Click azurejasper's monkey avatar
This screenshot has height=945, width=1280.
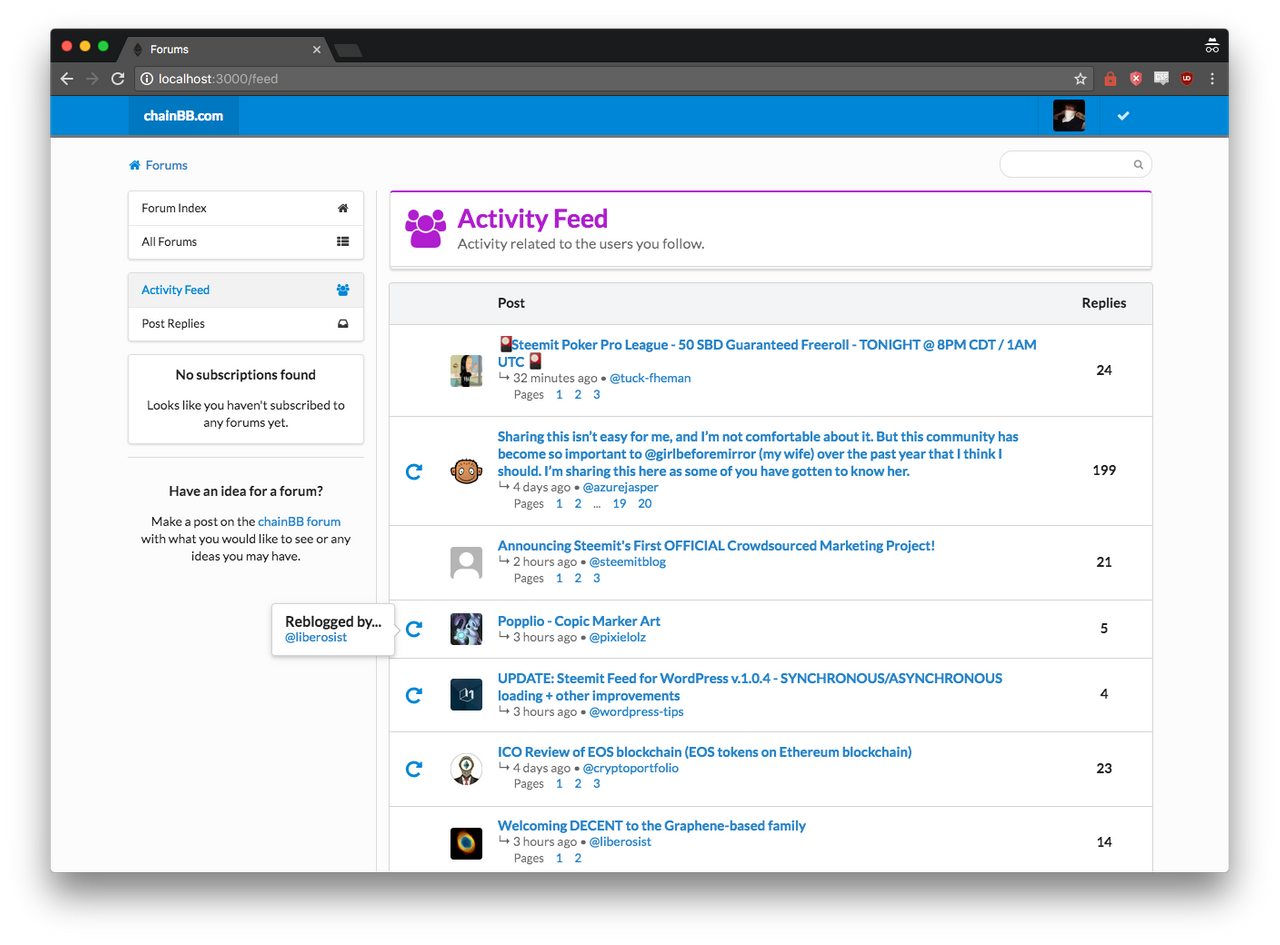tap(466, 471)
